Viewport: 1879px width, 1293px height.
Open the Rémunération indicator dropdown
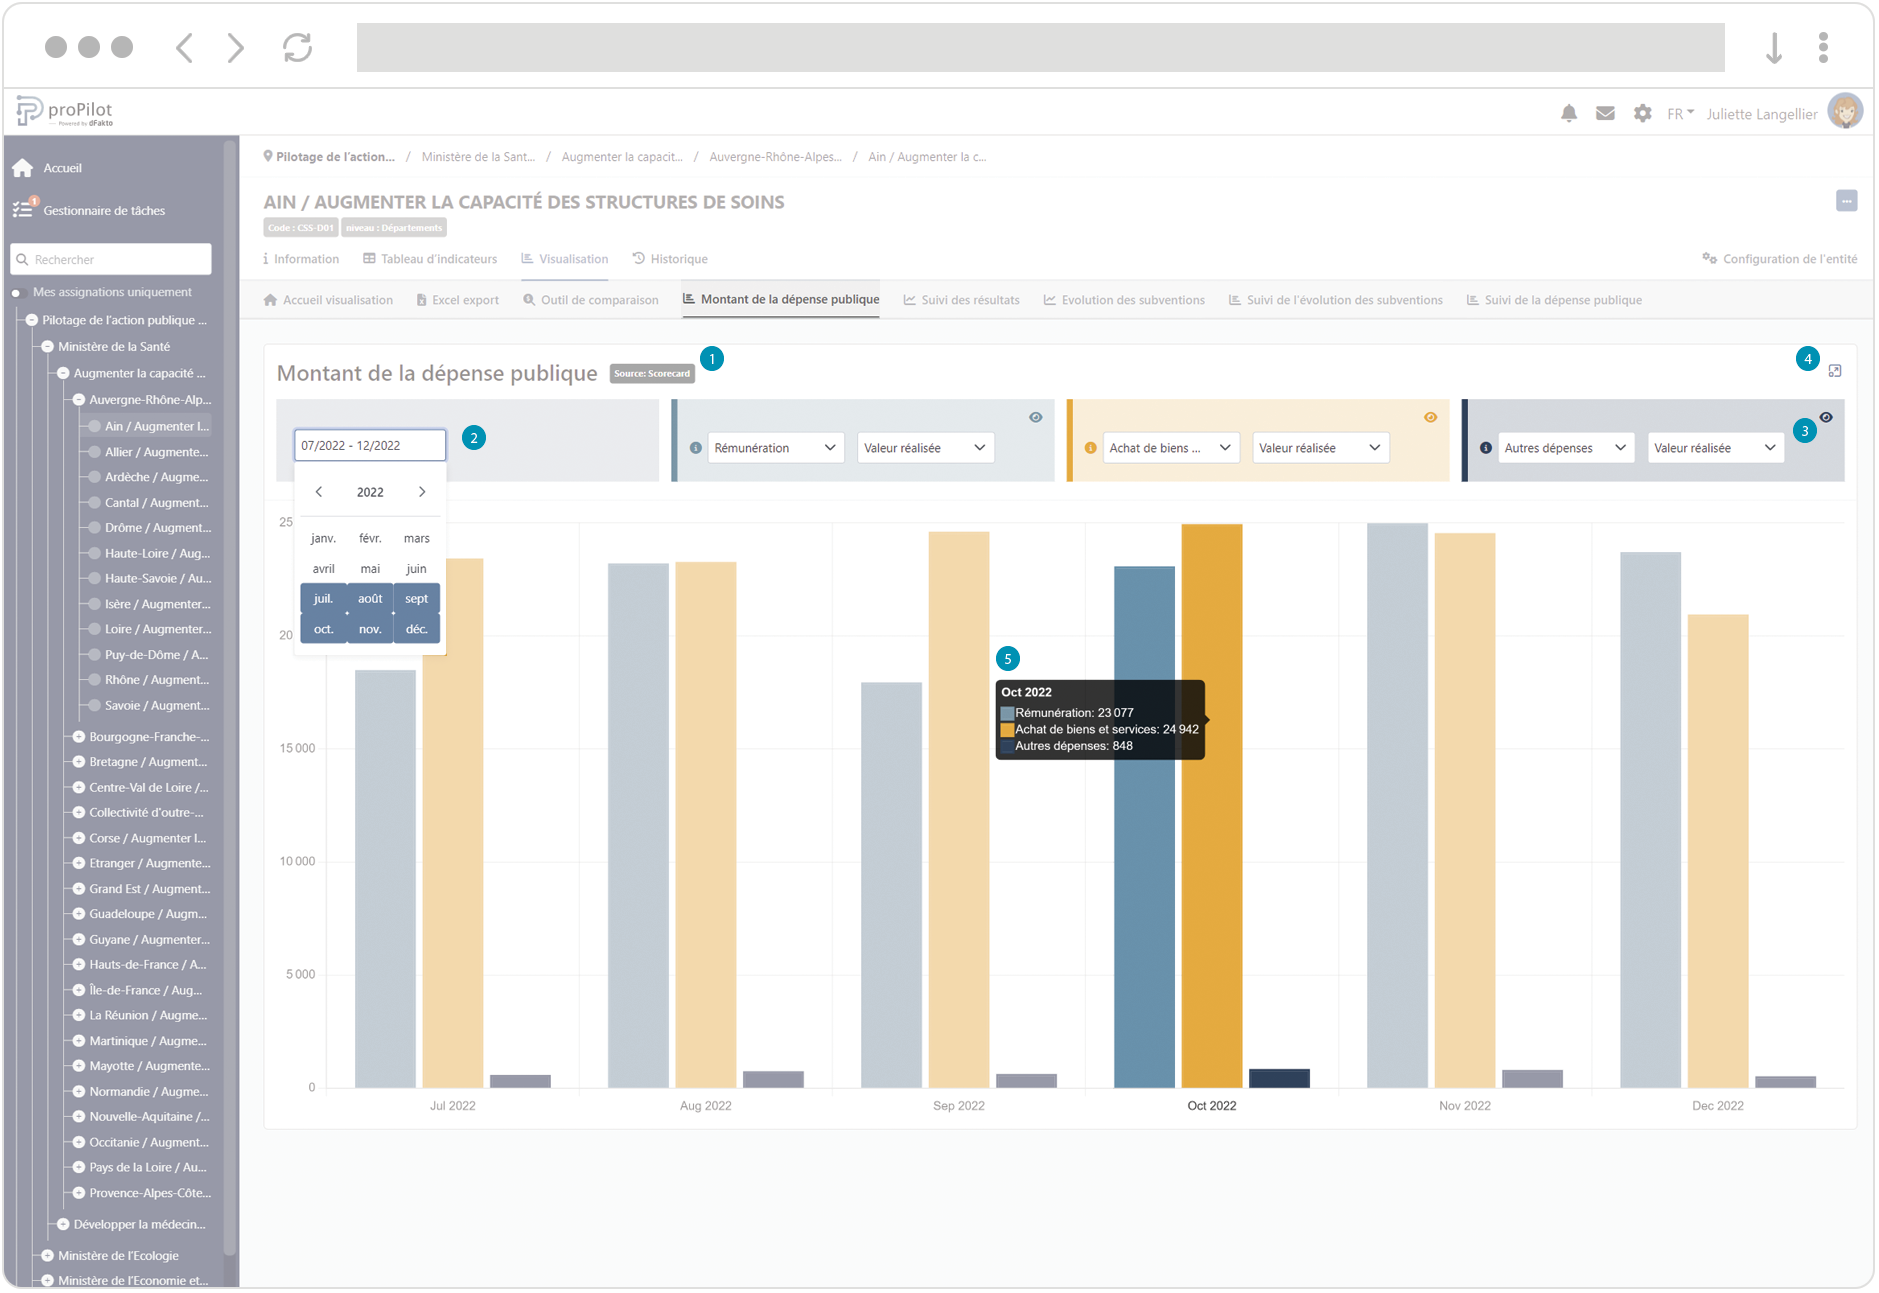coord(775,448)
